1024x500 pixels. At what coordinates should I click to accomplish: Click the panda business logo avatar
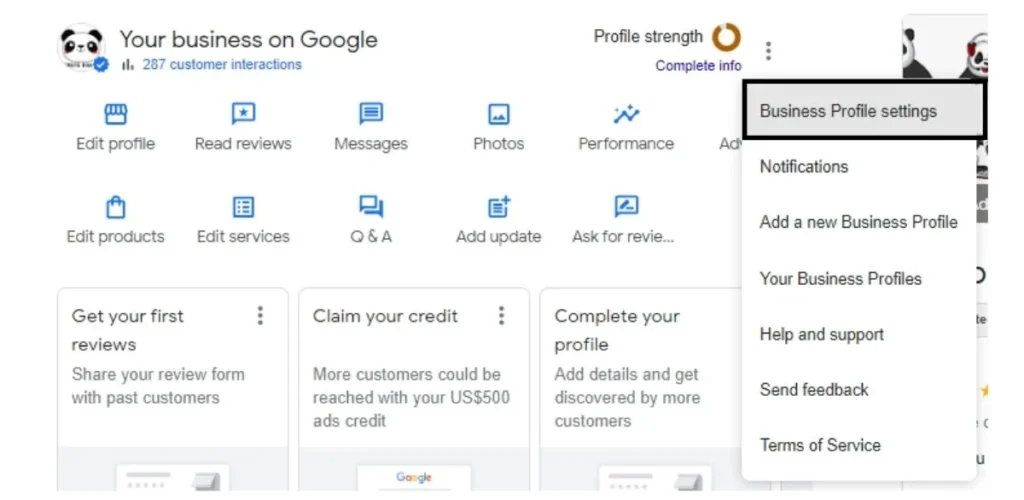click(81, 47)
